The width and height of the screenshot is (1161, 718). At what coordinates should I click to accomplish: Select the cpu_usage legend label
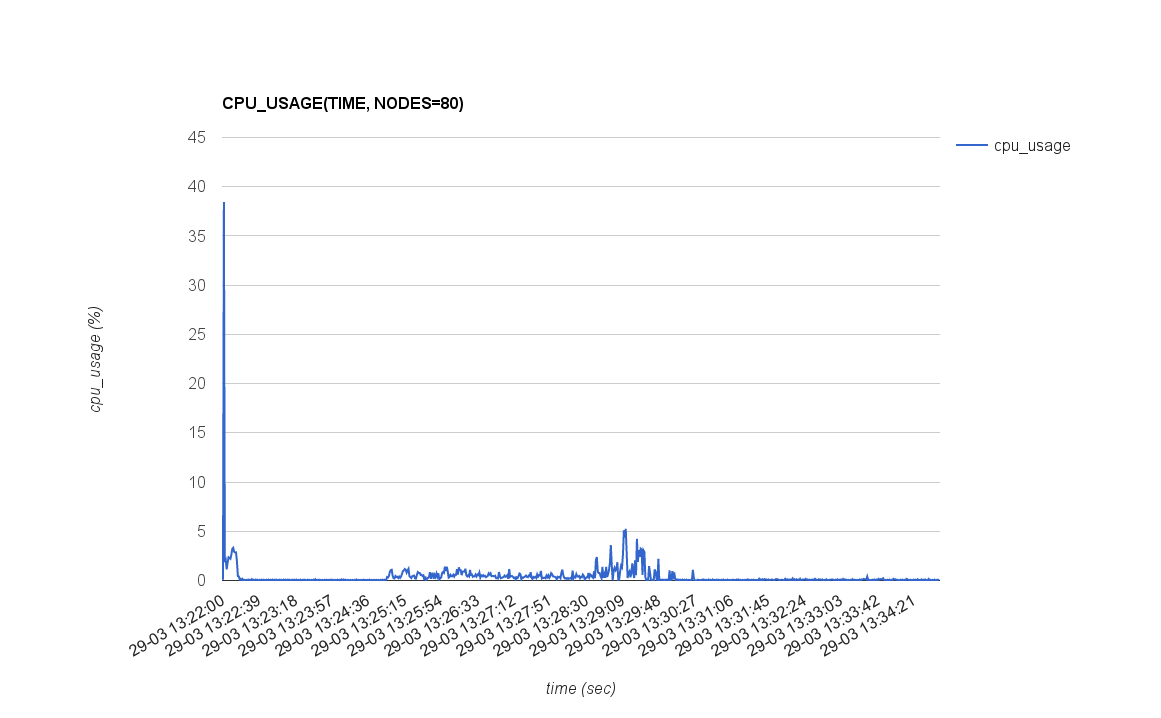click(1031, 146)
